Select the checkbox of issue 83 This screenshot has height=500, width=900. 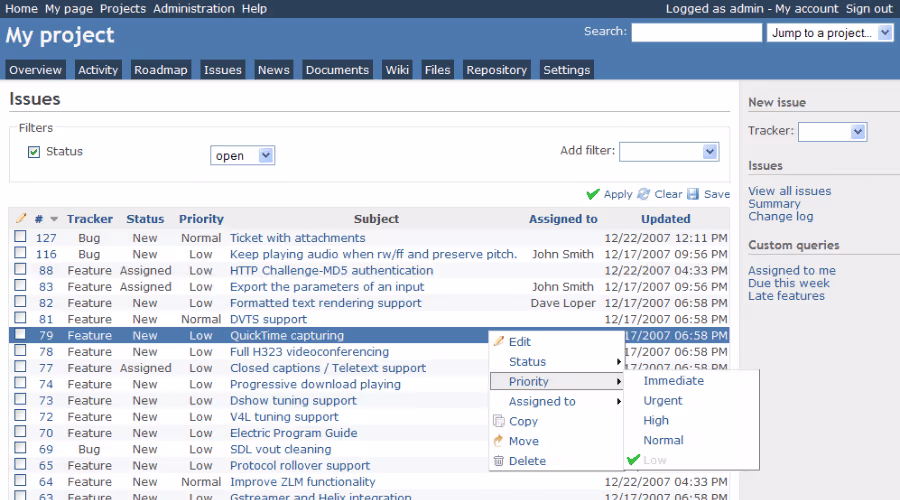pyautogui.click(x=21, y=285)
